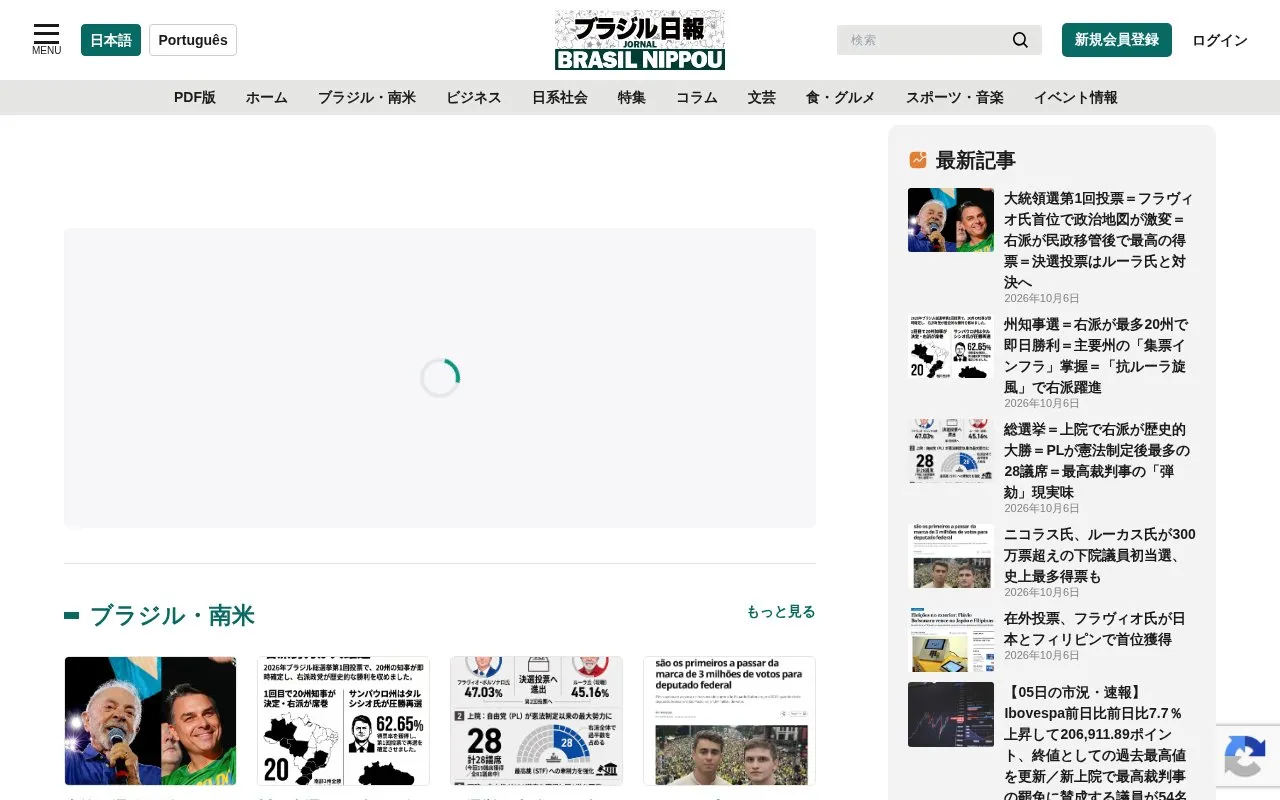Click sidebar thumbnail with 62.65% map infographic
The image size is (1280, 800).
[x=951, y=346]
